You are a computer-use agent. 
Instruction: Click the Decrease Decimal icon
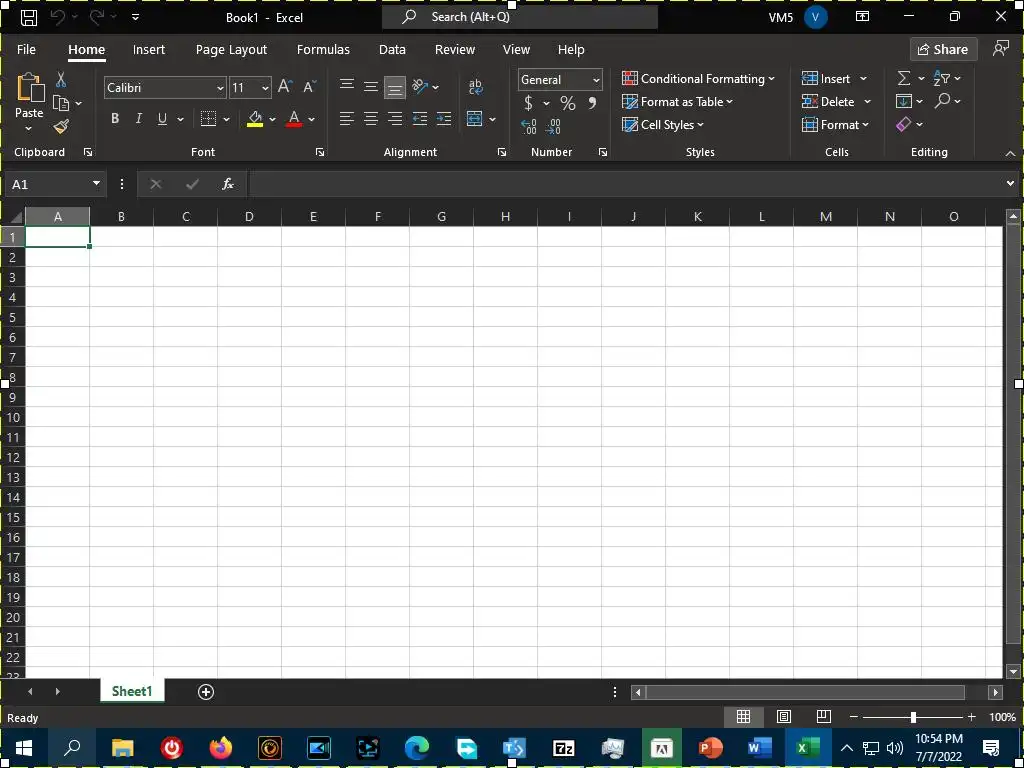click(552, 126)
